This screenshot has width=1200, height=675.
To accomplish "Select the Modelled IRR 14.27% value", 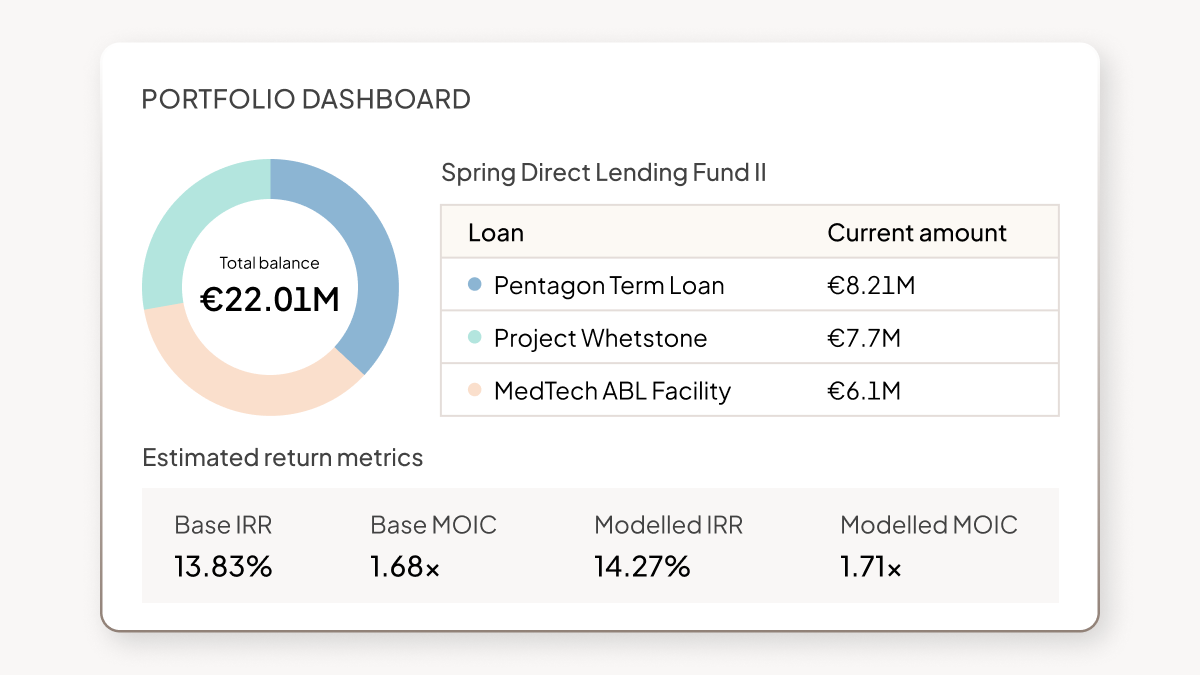I will 641,566.
